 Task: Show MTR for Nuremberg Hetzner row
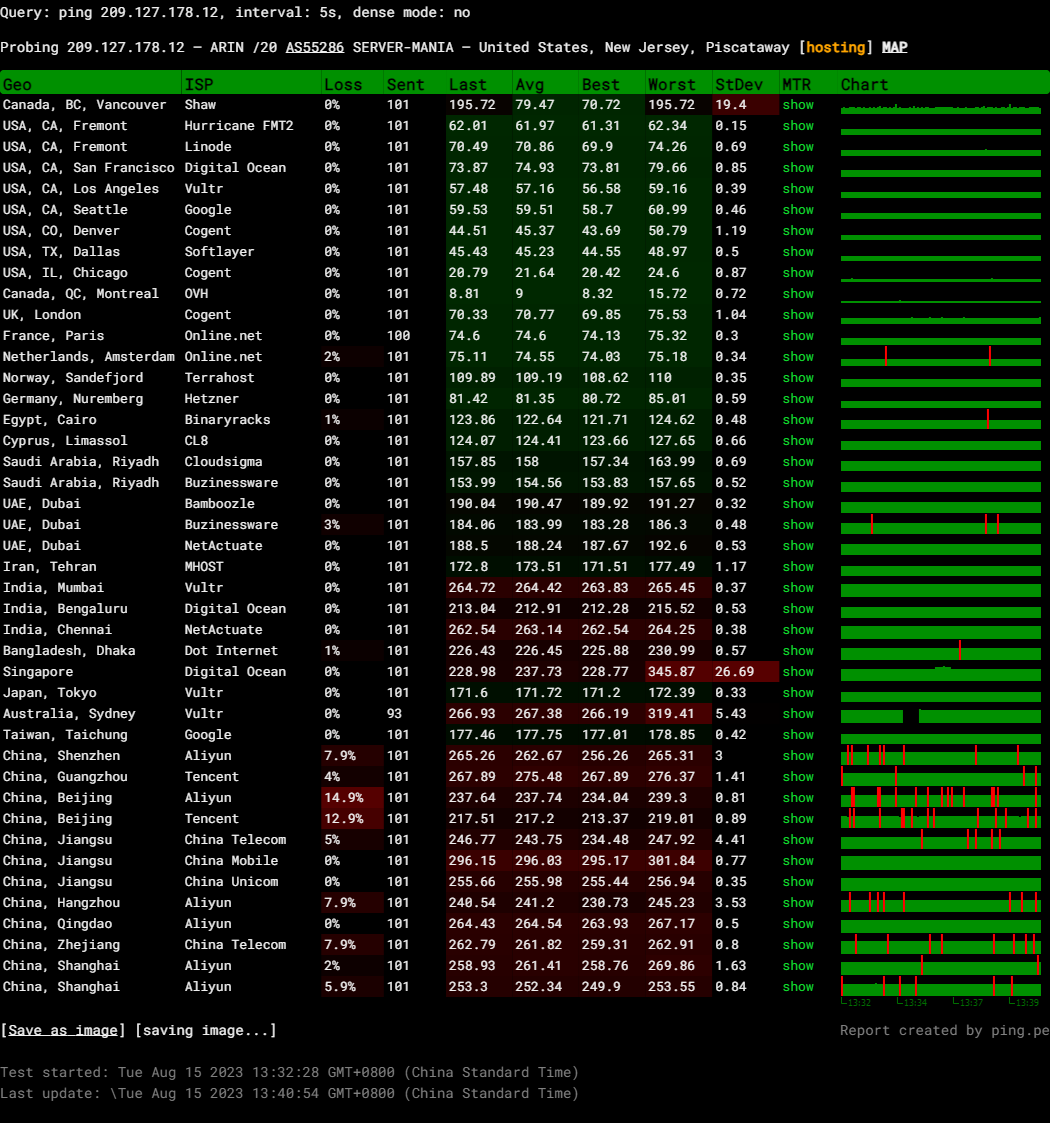[798, 399]
